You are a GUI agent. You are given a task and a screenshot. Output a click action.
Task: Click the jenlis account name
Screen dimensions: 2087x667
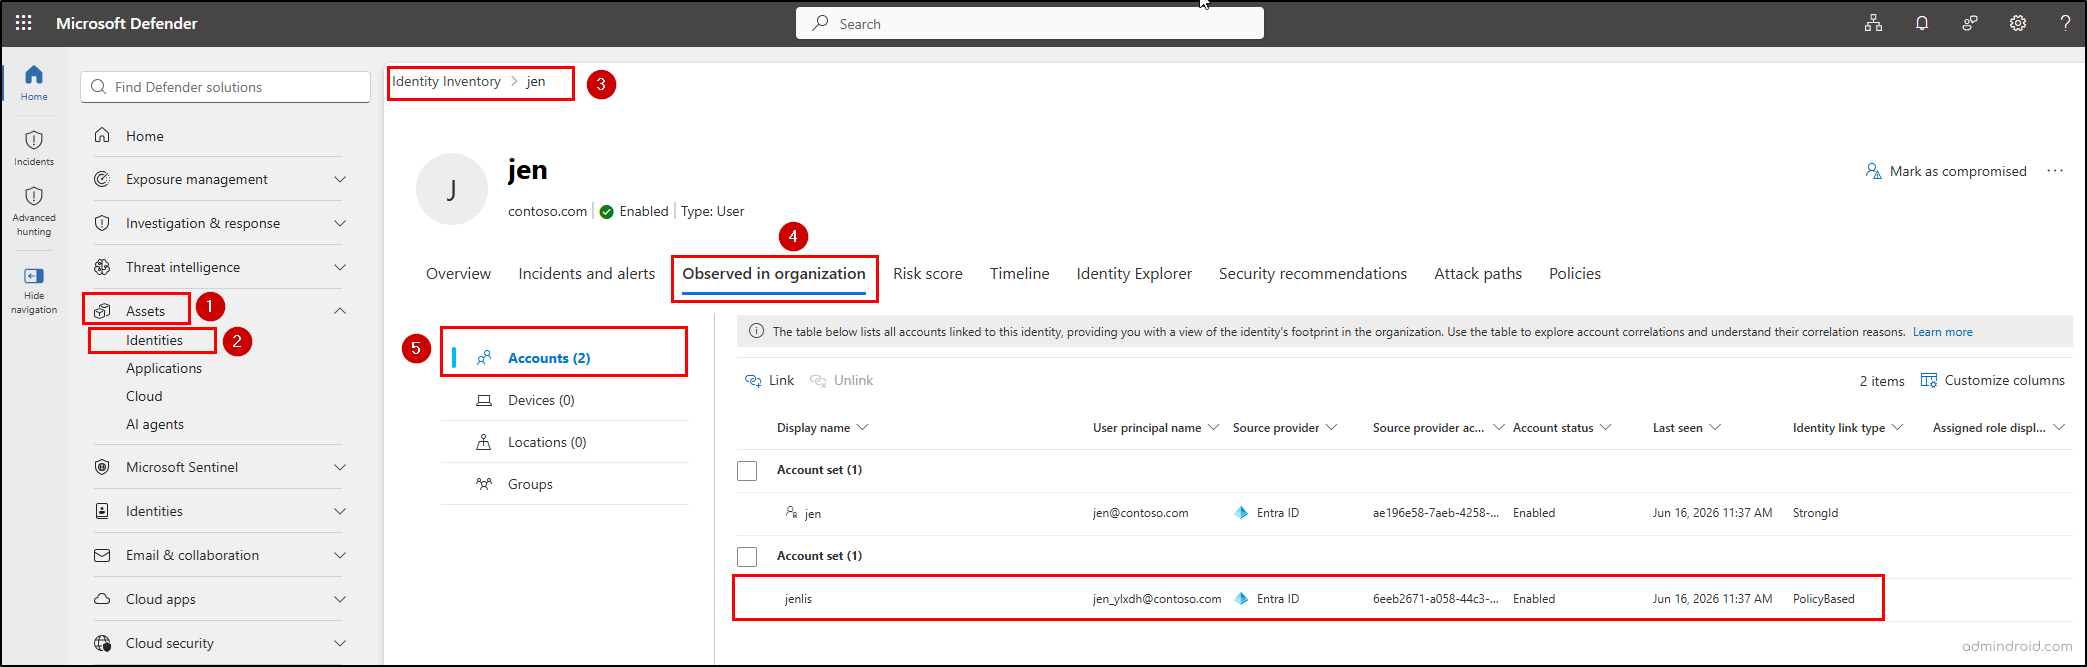798,599
